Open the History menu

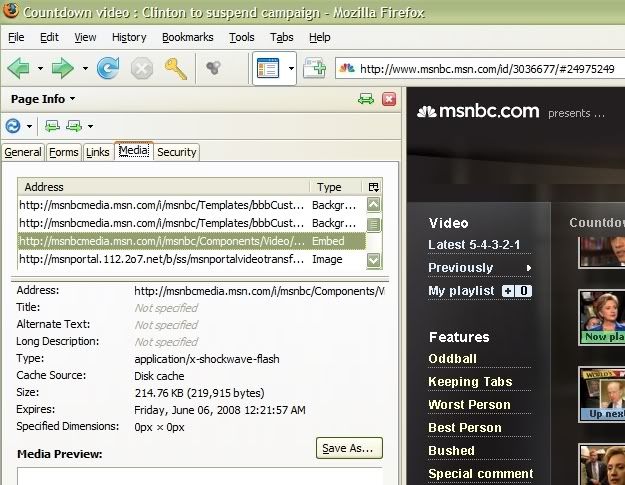pyautogui.click(x=129, y=37)
